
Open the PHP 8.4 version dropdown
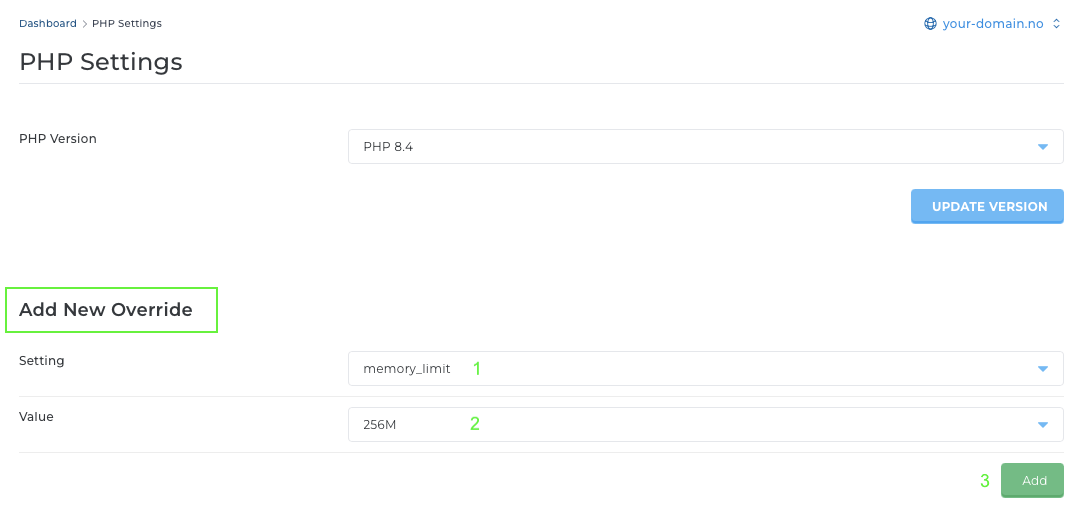tap(705, 147)
